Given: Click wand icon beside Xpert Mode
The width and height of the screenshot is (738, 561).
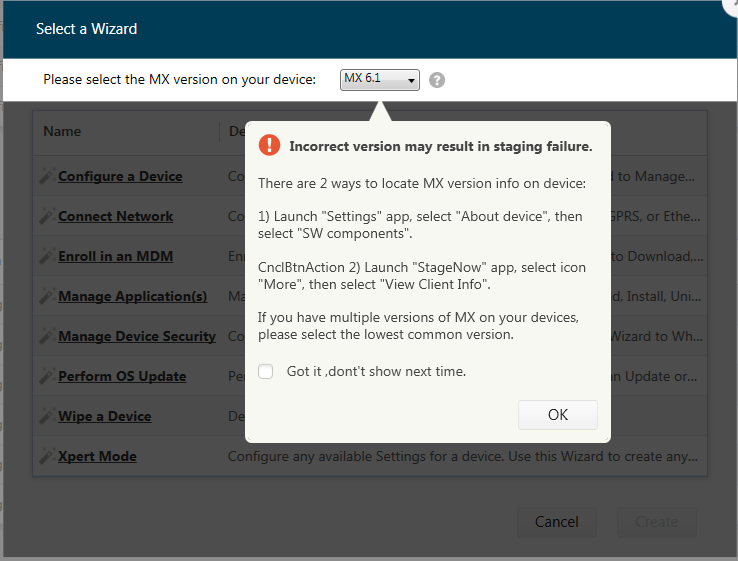Looking at the screenshot, I should click(x=47, y=456).
